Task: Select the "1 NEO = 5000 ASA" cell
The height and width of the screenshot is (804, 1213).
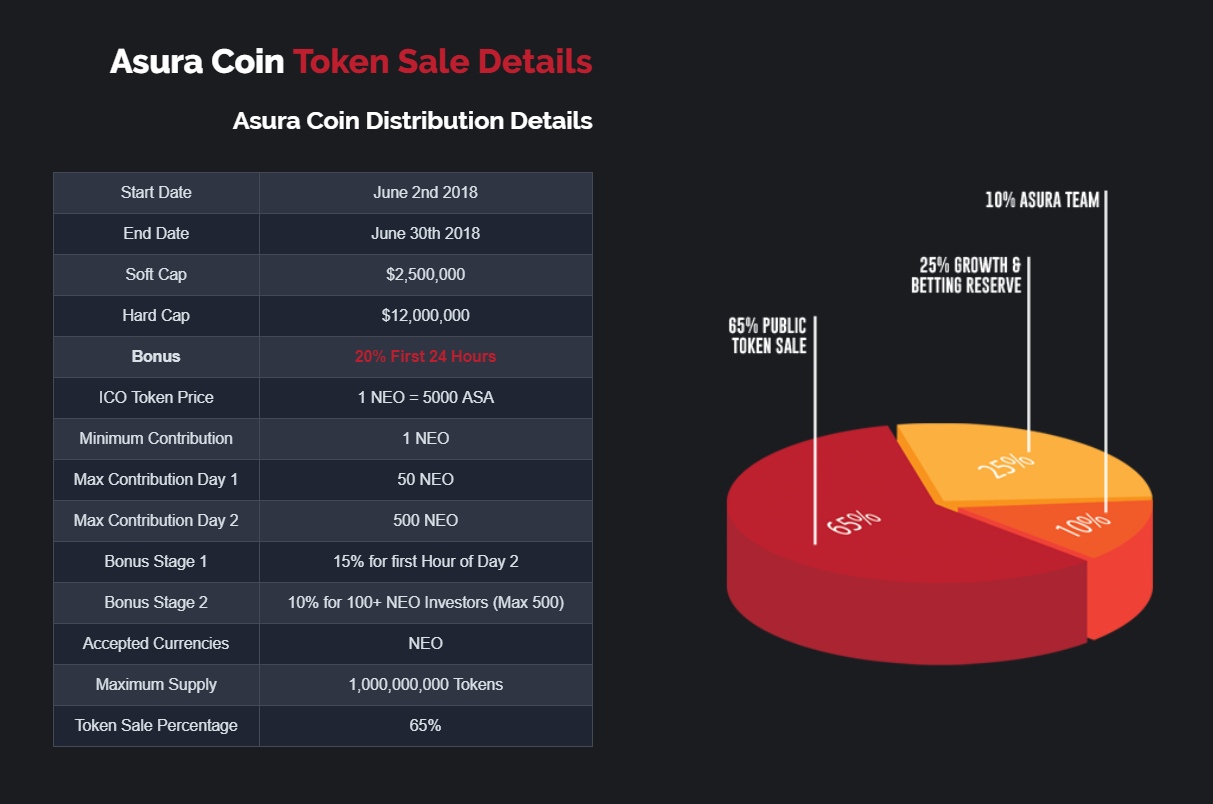Action: 425,397
